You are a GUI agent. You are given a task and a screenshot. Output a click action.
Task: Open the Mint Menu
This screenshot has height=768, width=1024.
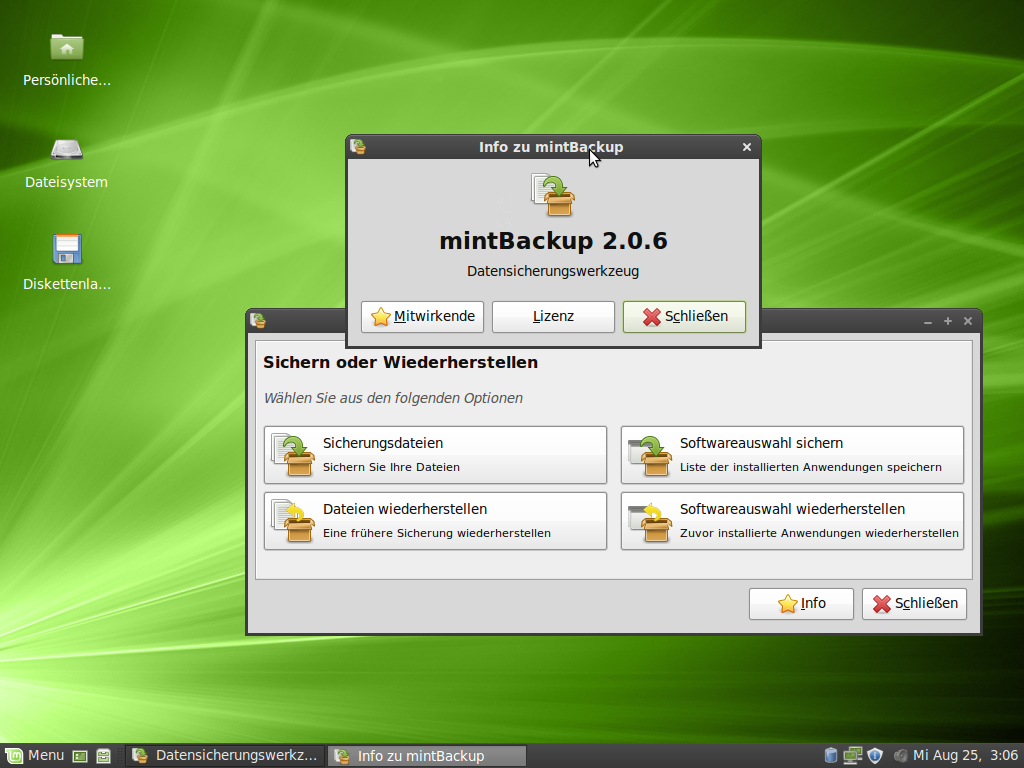(x=35, y=755)
